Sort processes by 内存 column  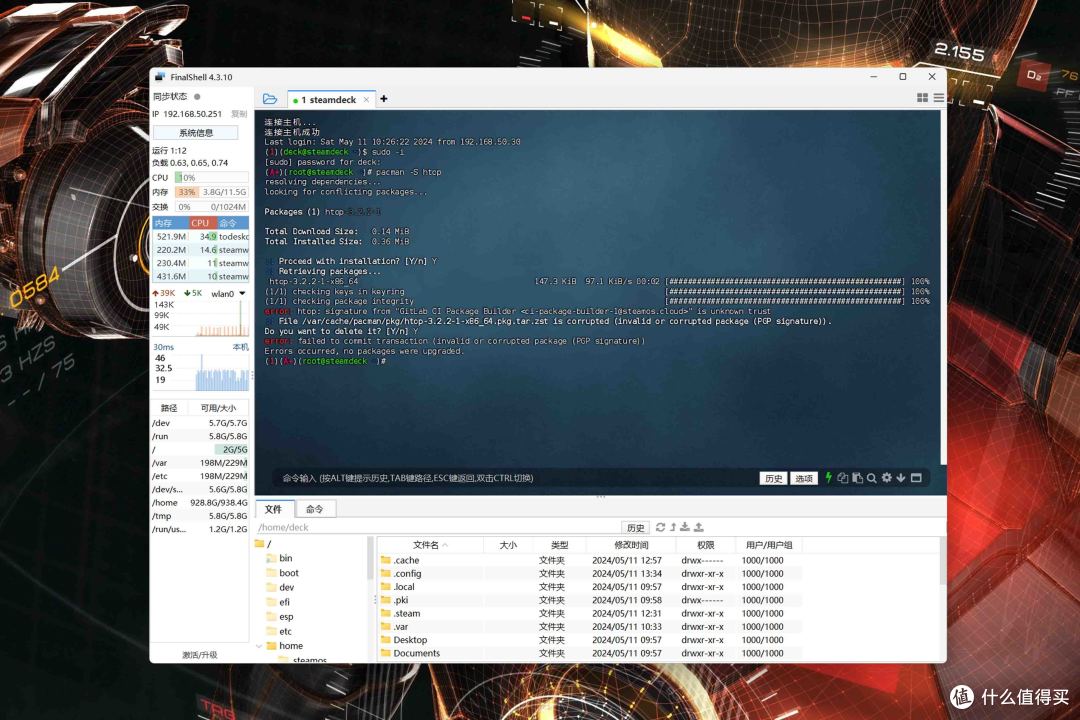[x=170, y=223]
